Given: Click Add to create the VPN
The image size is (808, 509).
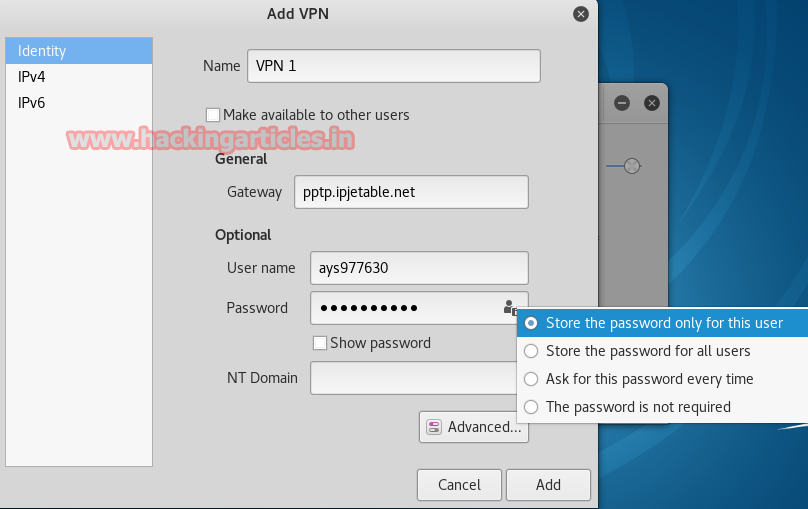Looking at the screenshot, I should 548,485.
